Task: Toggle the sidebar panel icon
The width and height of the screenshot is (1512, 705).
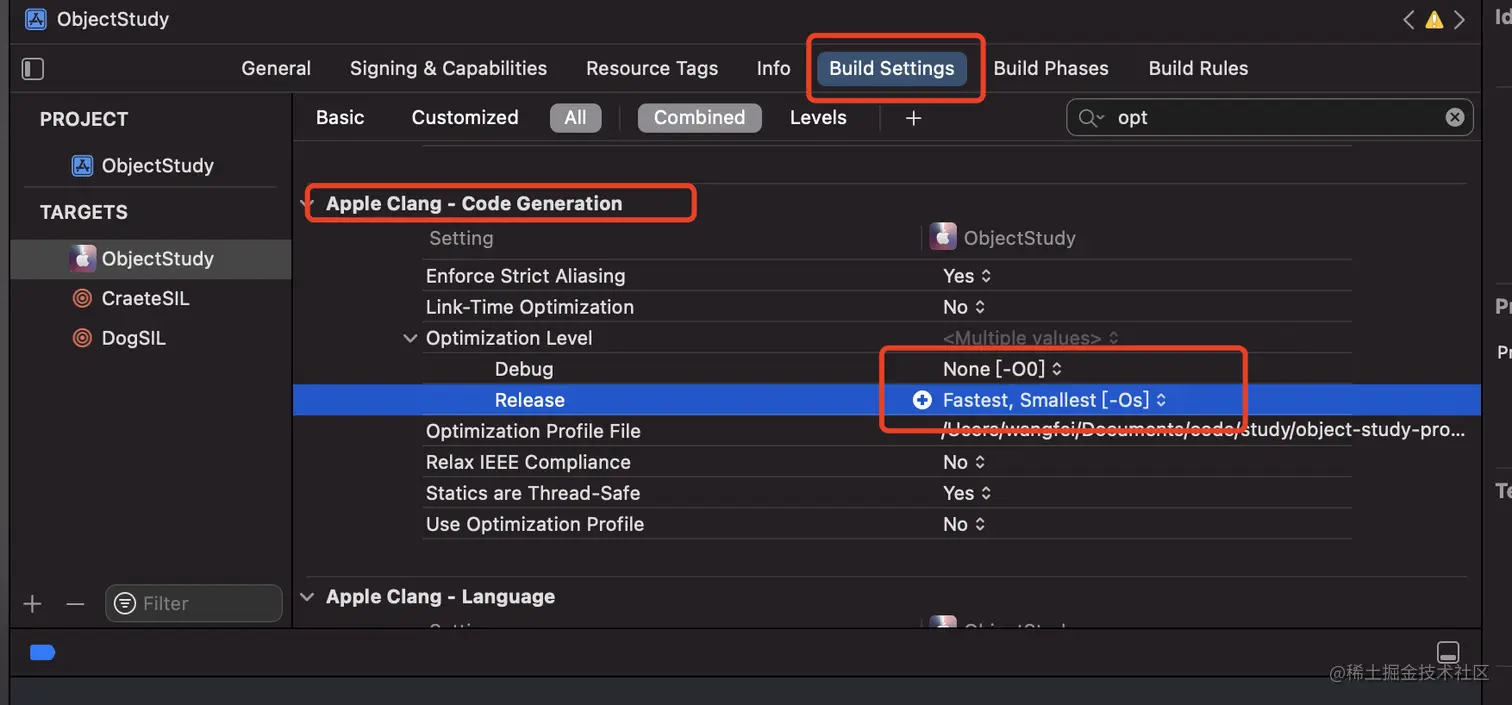Action: [x=33, y=68]
